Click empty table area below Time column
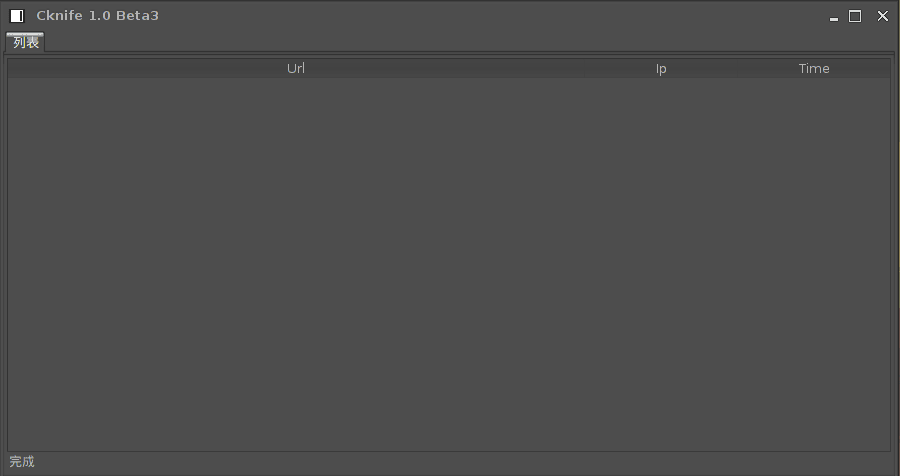 pyautogui.click(x=814, y=264)
